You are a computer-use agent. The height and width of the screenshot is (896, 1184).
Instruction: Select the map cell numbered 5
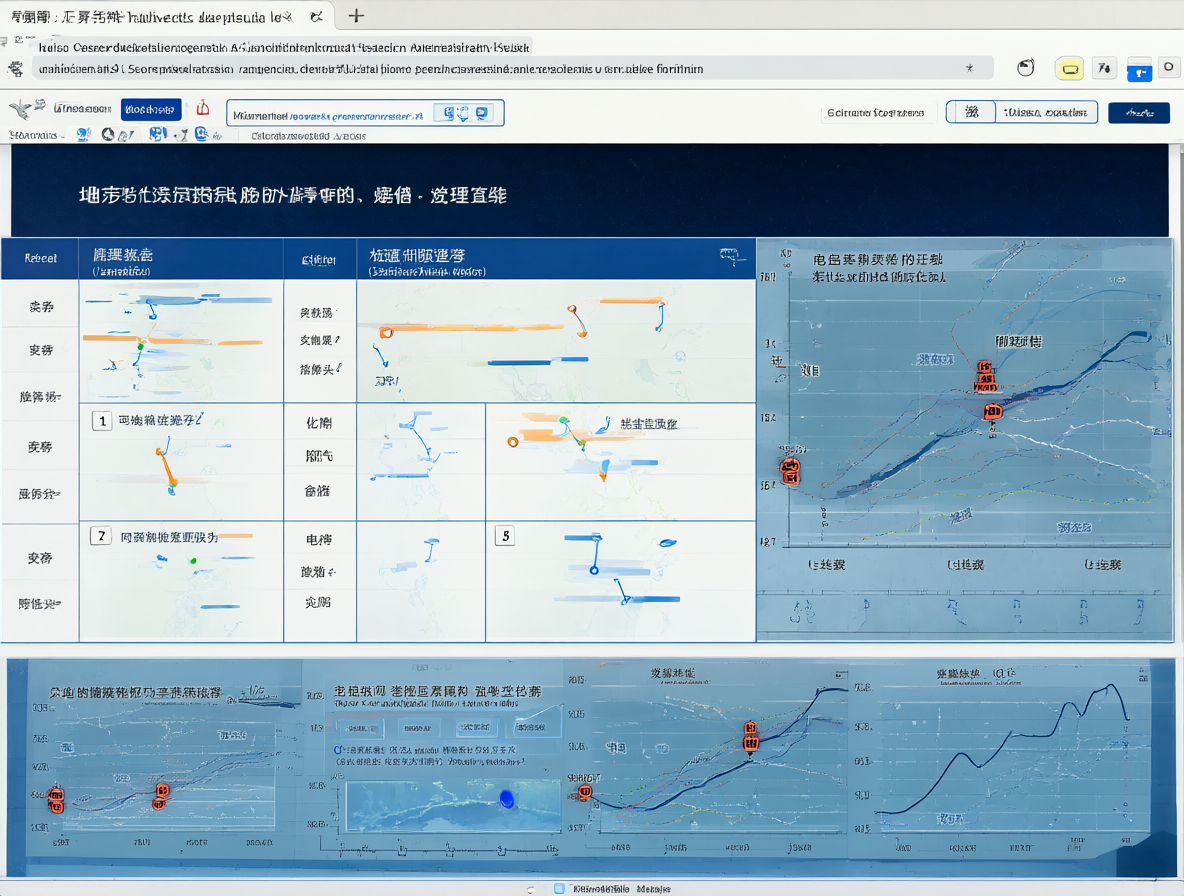[621, 581]
